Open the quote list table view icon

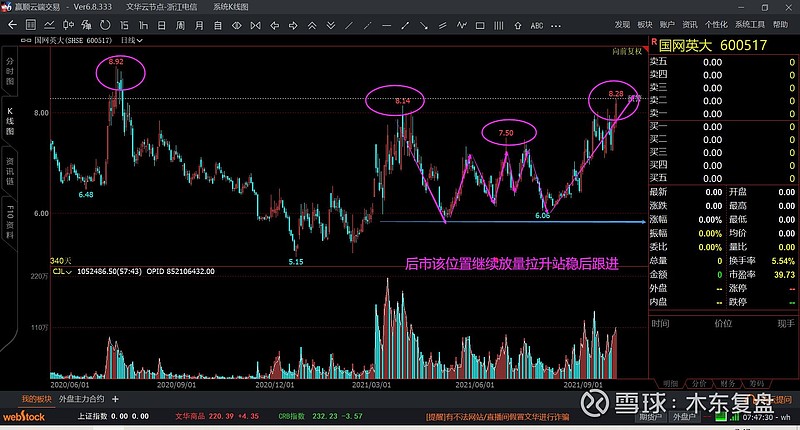click(x=31, y=25)
